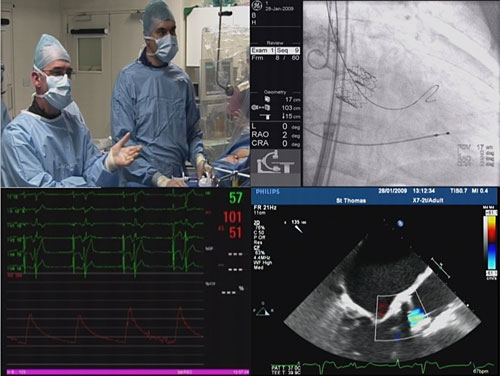Click the MI 0.4 mechanical index readout
Image resolution: width=500 pixels, height=376 pixels.
480,191
